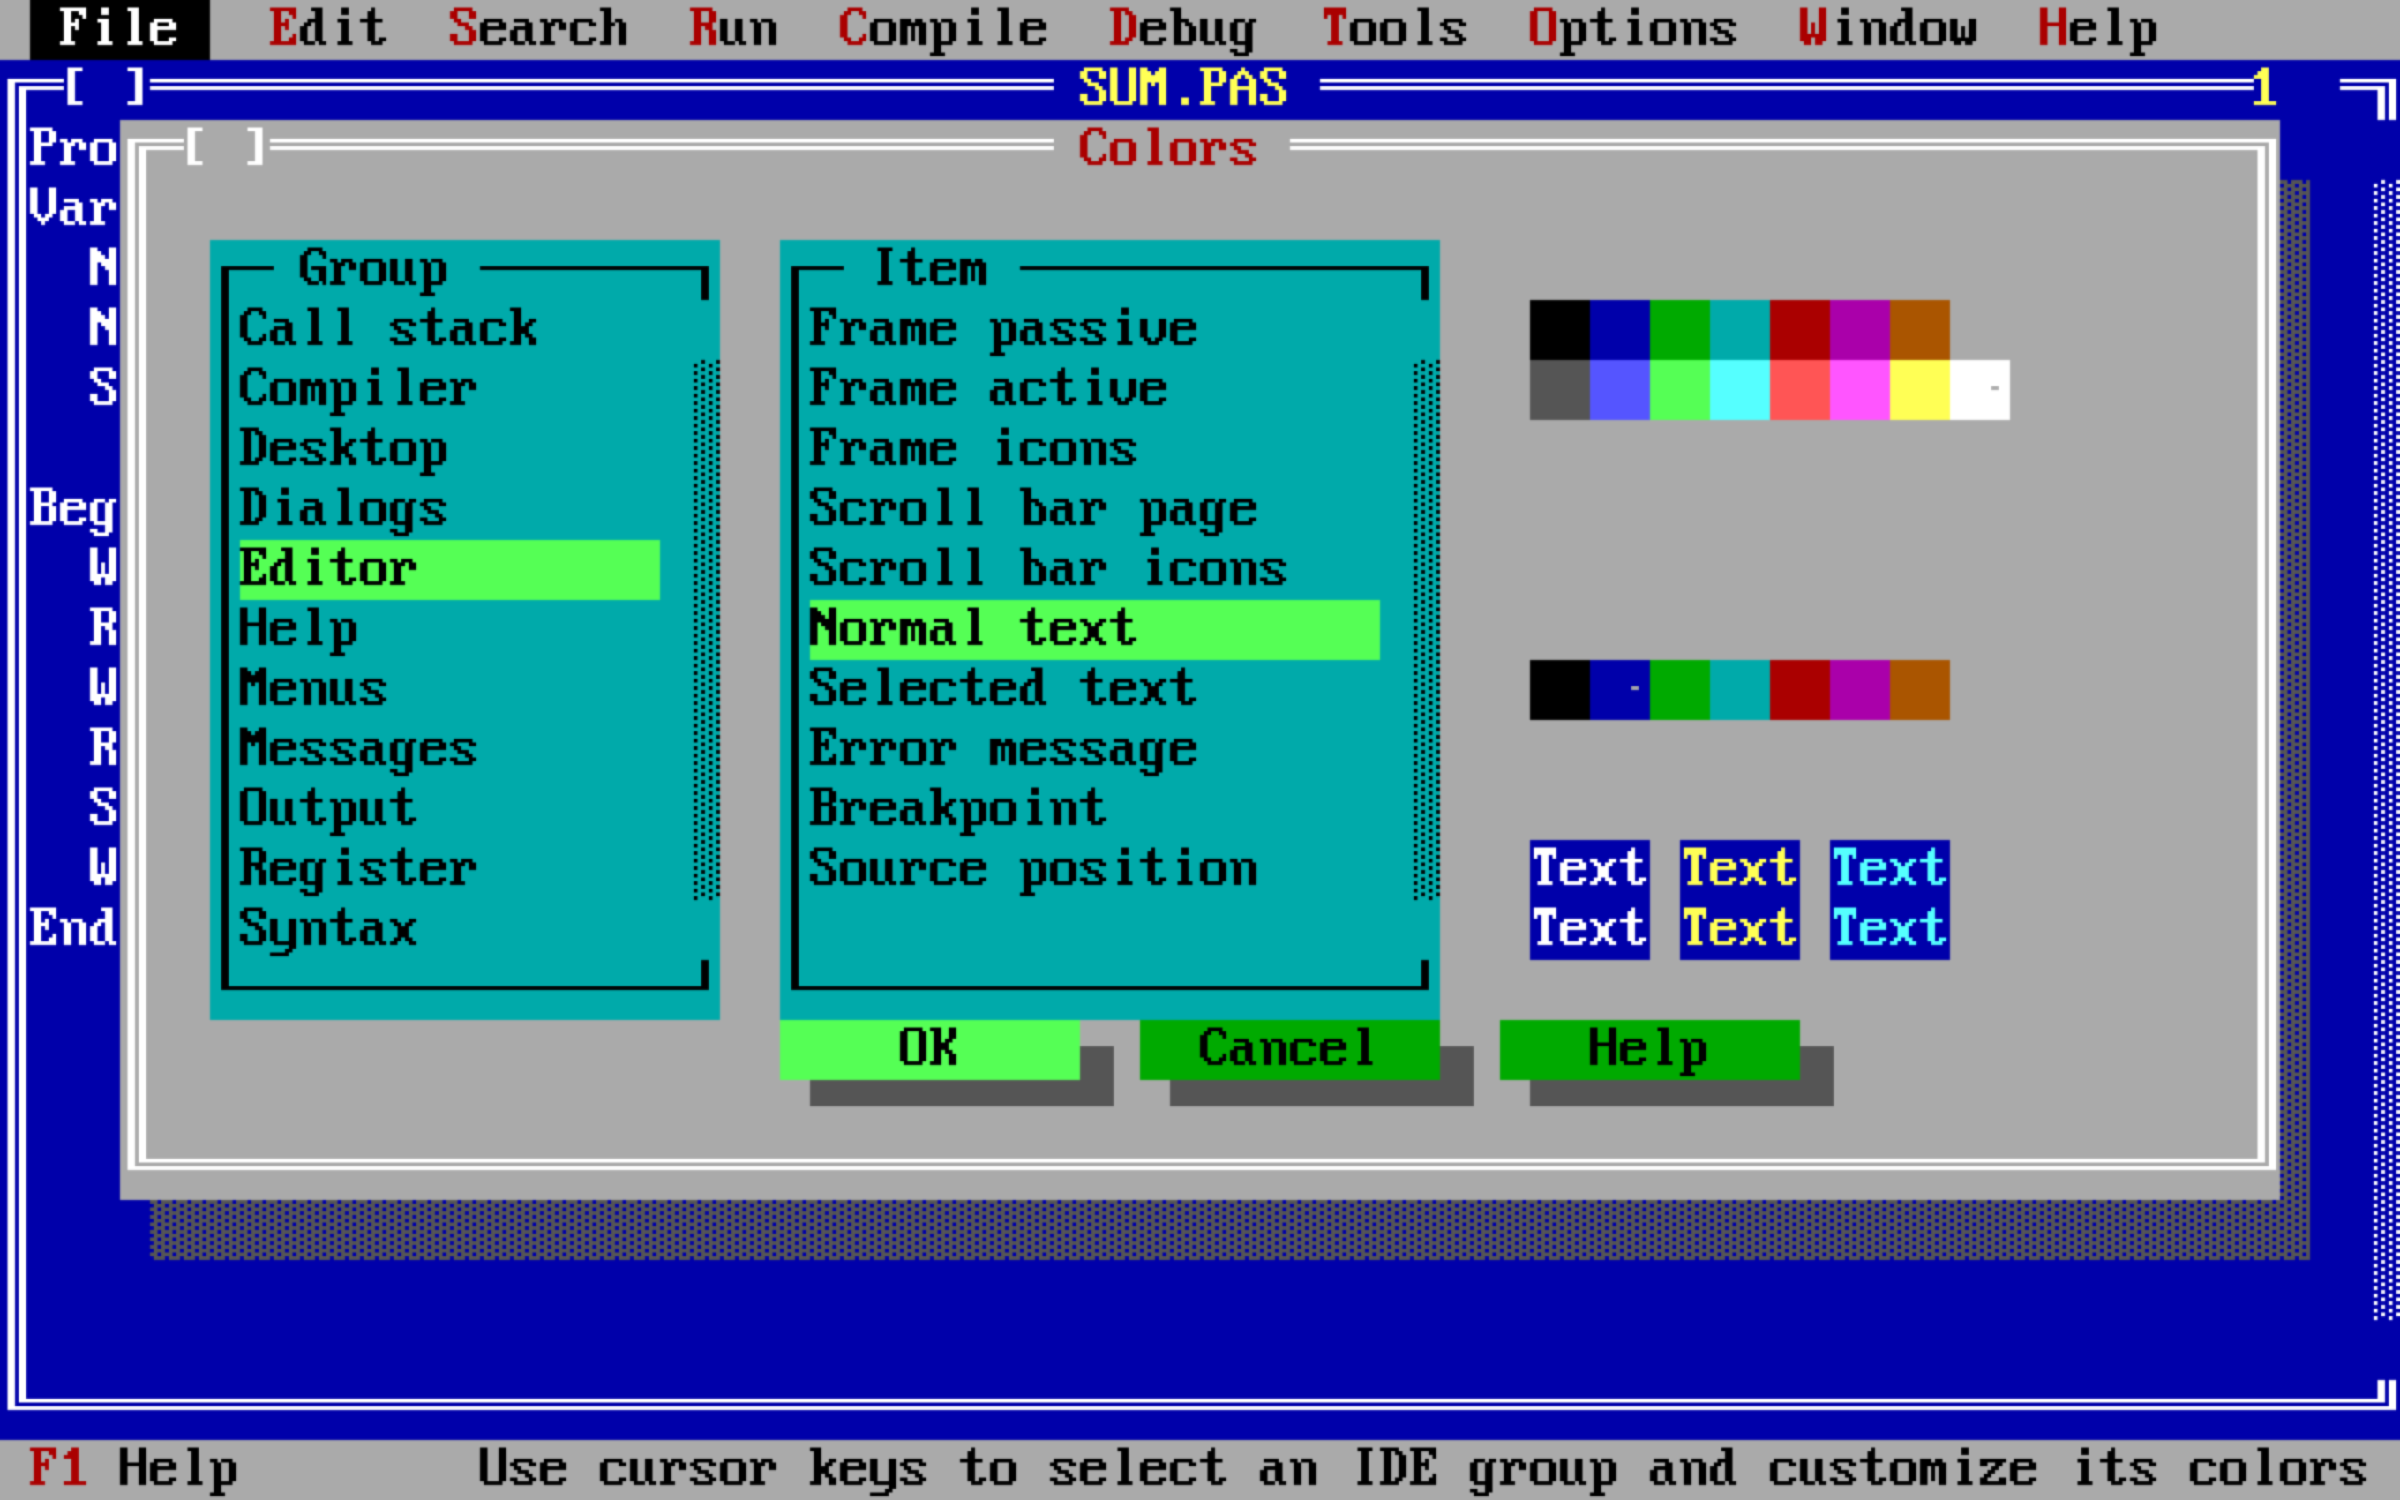This screenshot has height=1500, width=2400.
Task: Open the Compile menu
Action: [942, 30]
